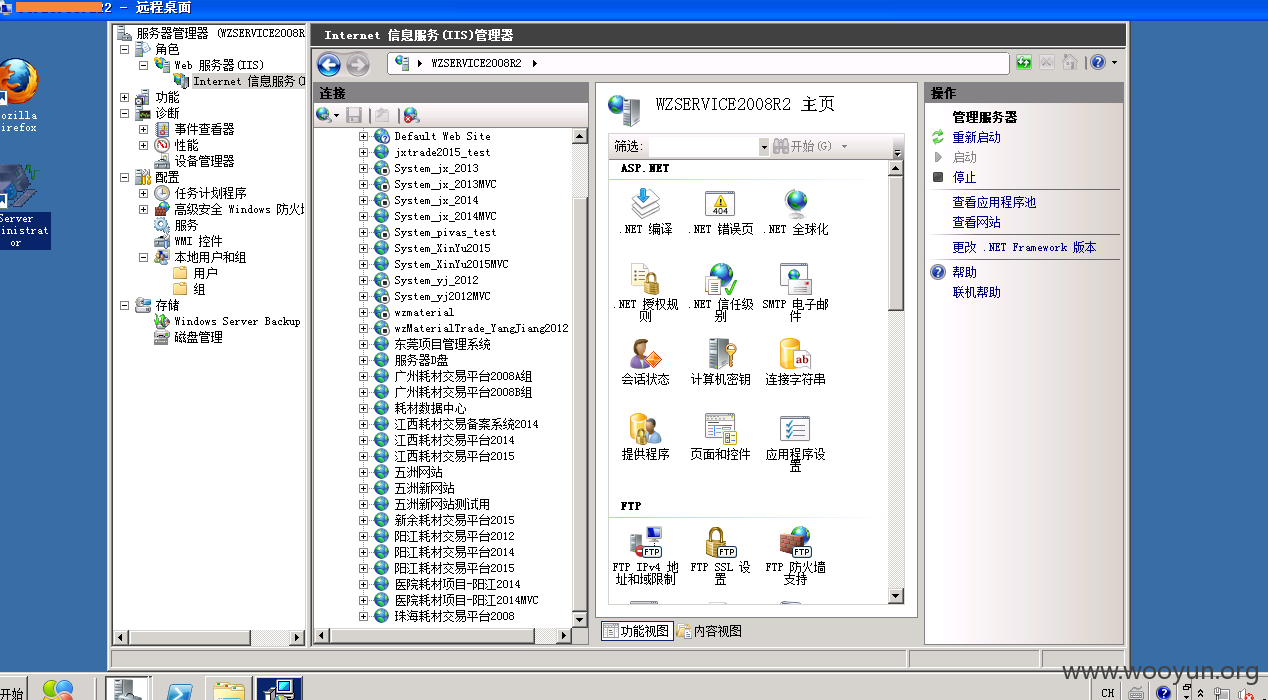1268x700 pixels.
Task: Expand the 高级安全 Windows 防火墙 node
Action: (144, 209)
